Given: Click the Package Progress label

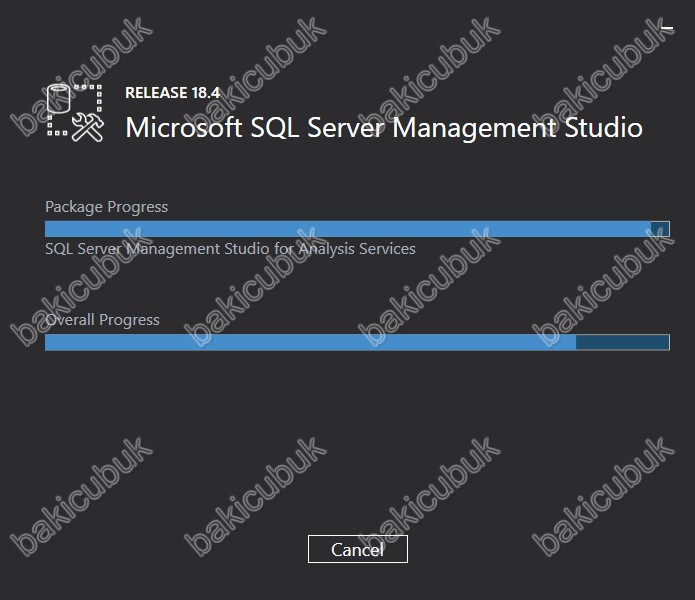Looking at the screenshot, I should click(106, 207).
